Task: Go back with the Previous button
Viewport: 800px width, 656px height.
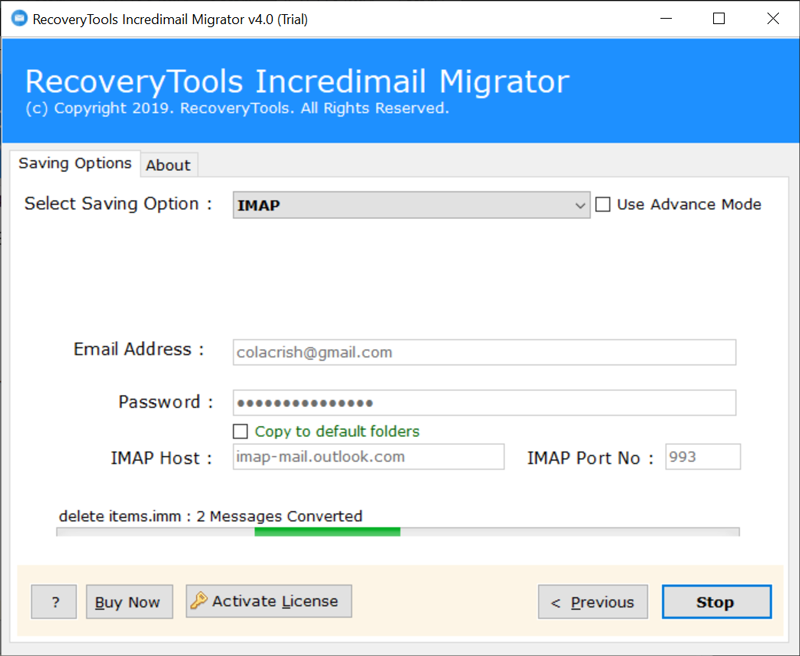Action: pos(593,602)
